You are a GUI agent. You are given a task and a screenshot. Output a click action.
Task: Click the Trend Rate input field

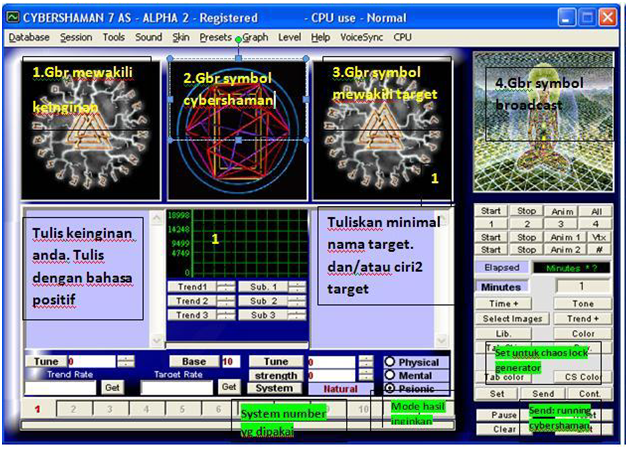click(x=60, y=388)
